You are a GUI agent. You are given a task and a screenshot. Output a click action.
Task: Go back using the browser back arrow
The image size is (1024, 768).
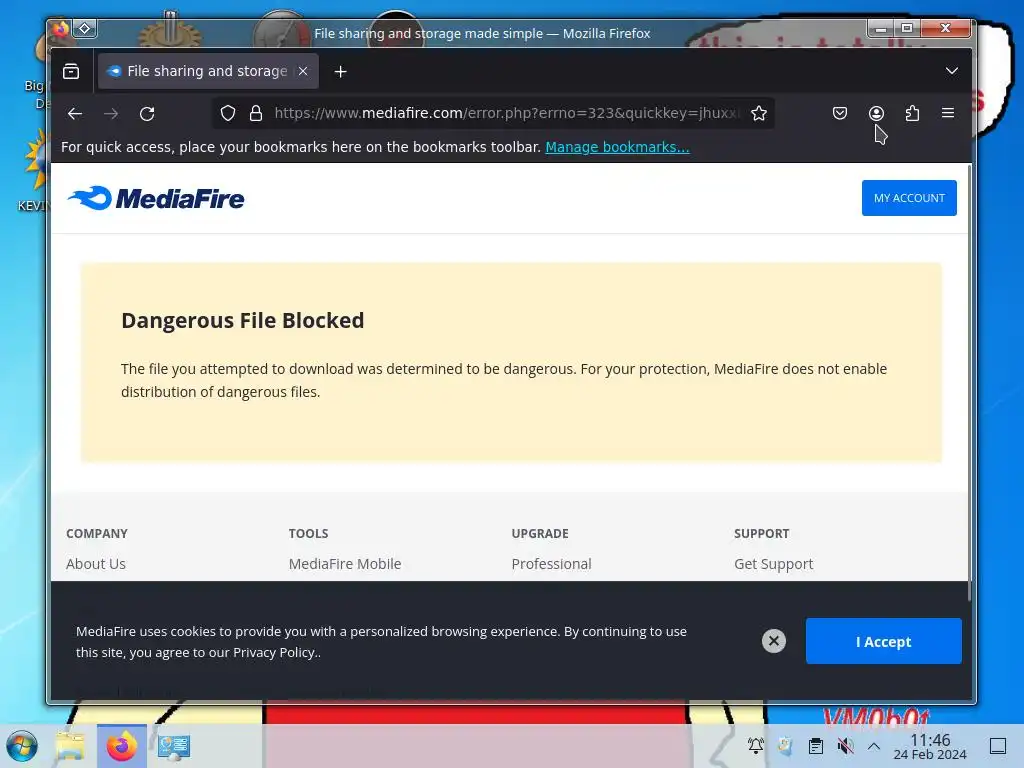coord(75,114)
